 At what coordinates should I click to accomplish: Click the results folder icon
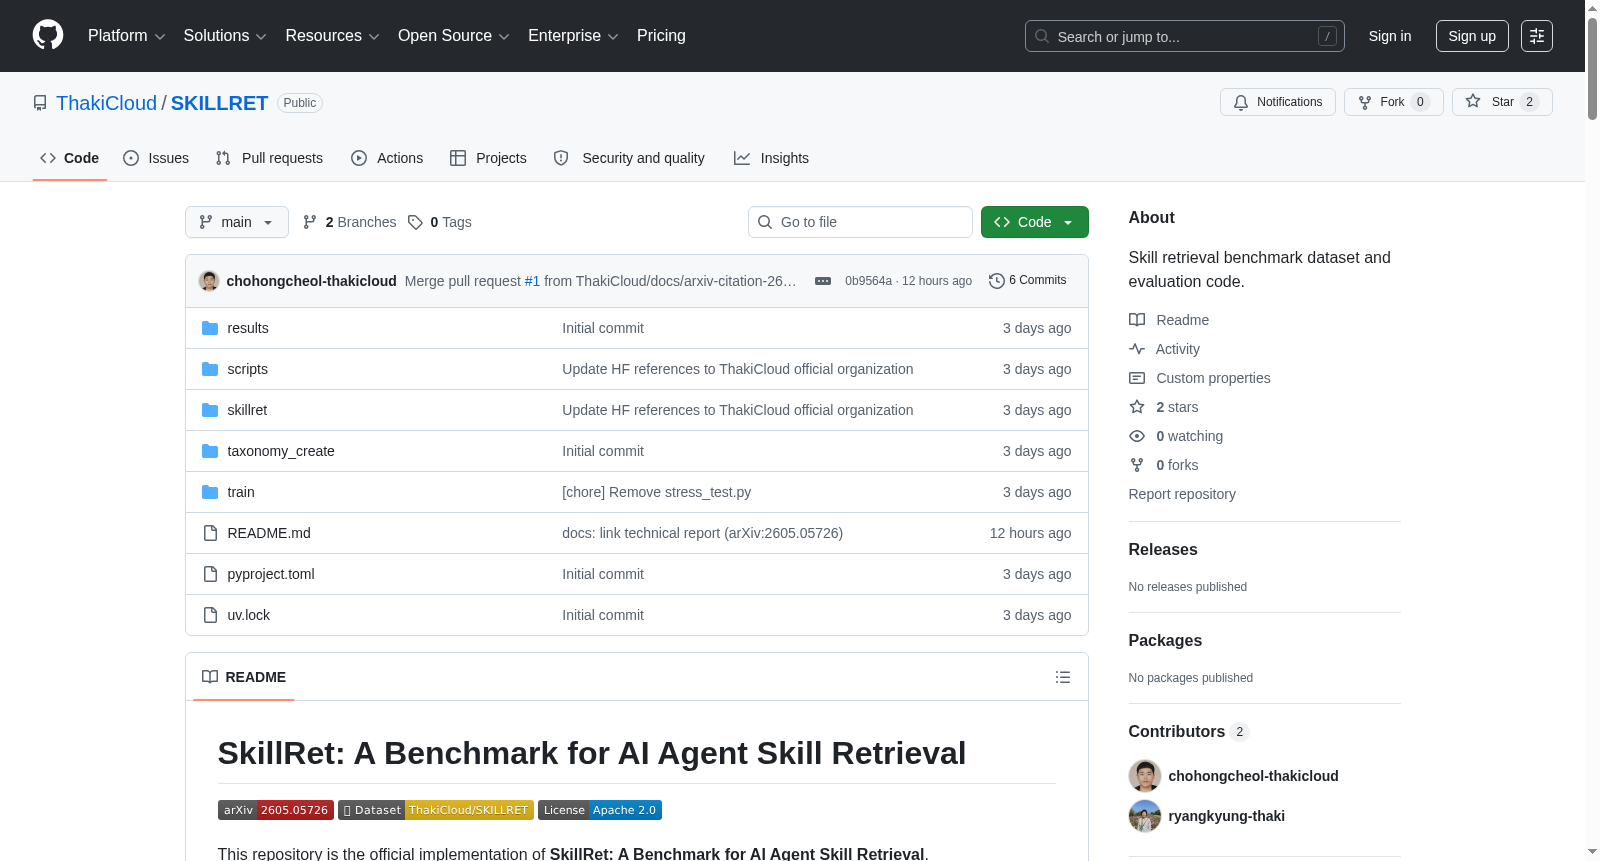(x=210, y=328)
